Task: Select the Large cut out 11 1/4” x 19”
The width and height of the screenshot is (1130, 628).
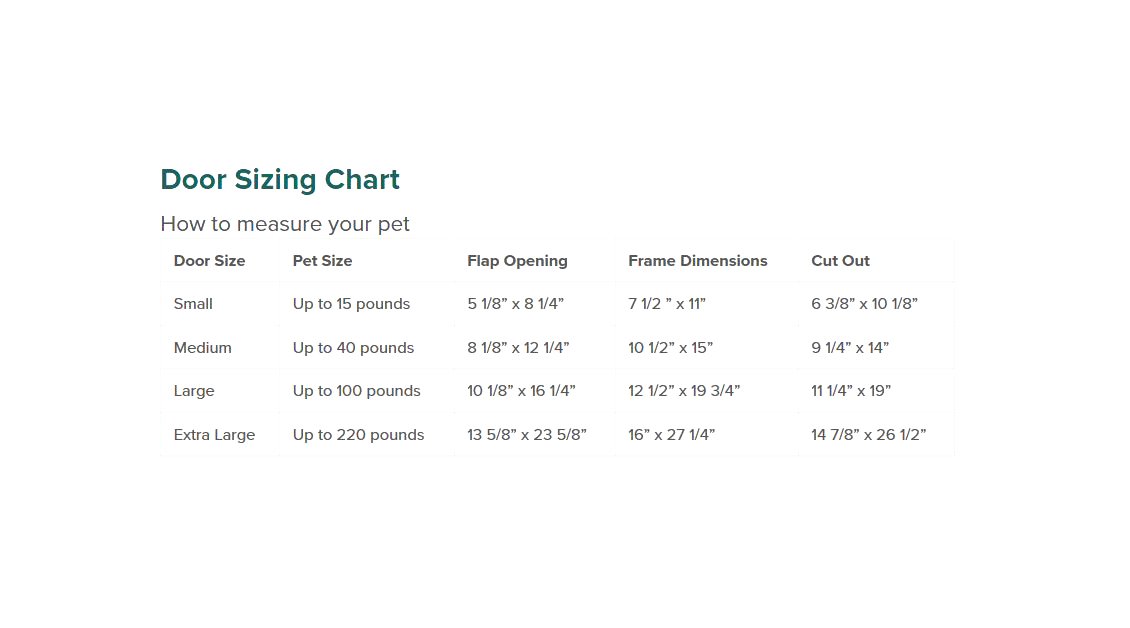Action: (850, 391)
